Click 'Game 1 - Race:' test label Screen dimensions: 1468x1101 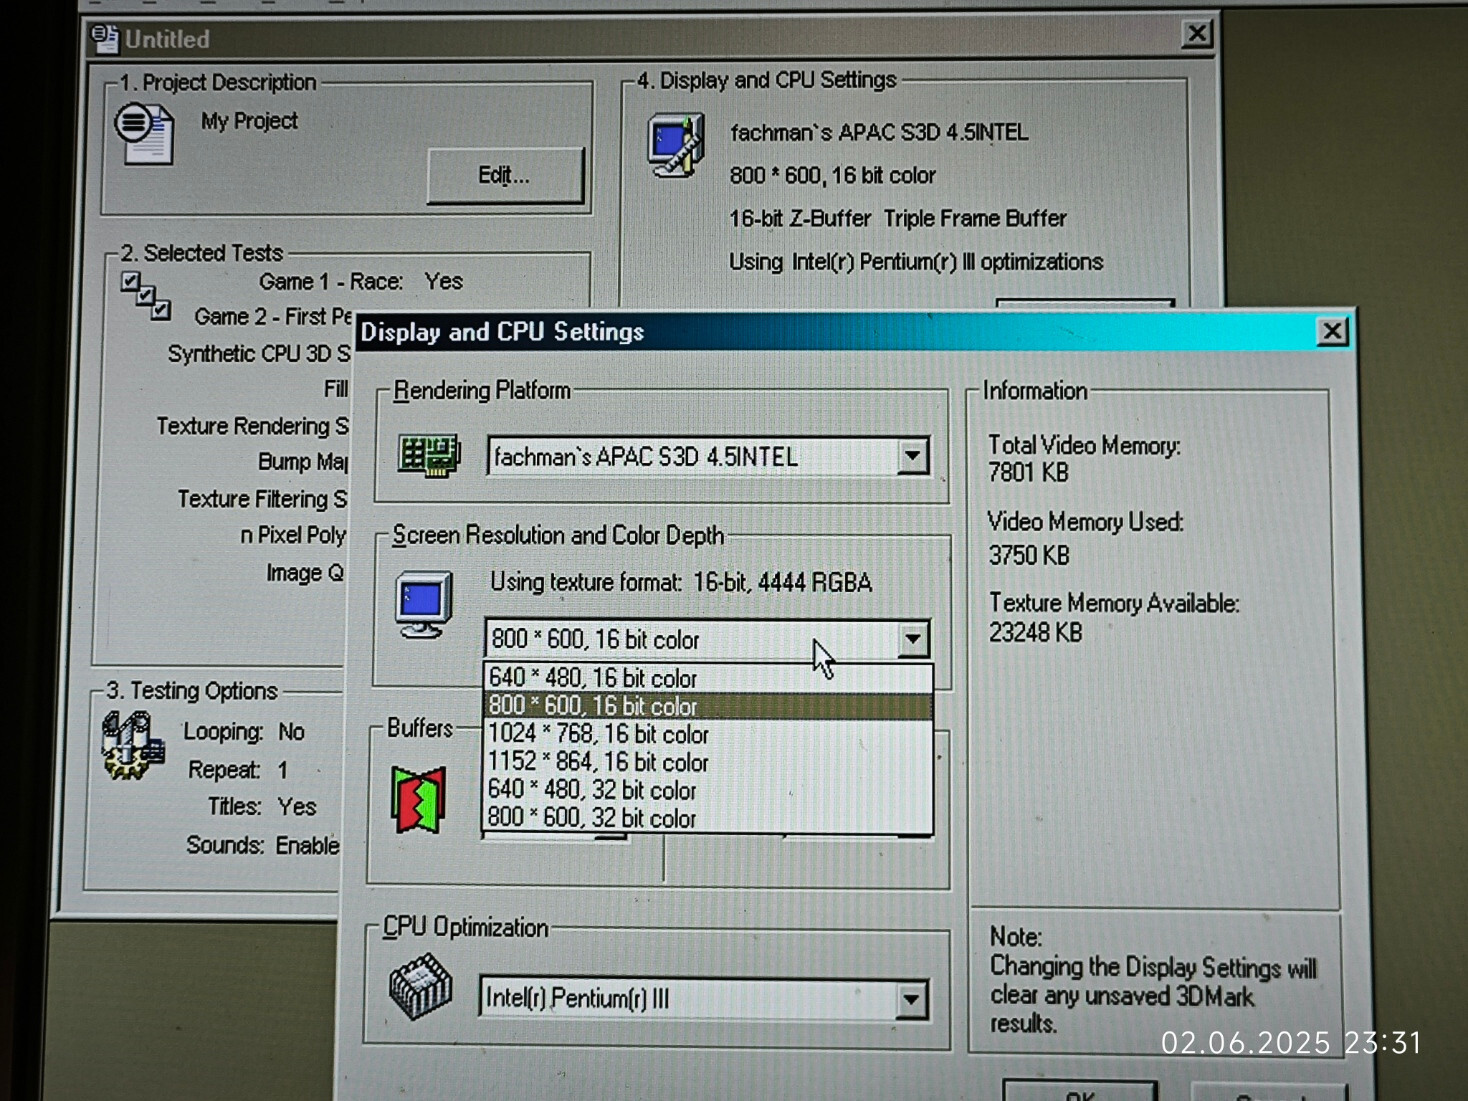(x=331, y=282)
